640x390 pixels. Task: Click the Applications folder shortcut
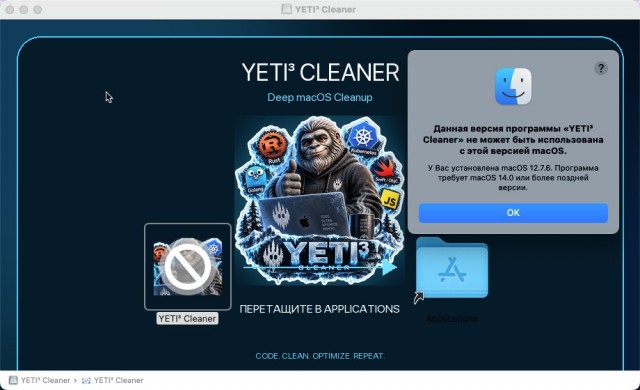(452, 268)
